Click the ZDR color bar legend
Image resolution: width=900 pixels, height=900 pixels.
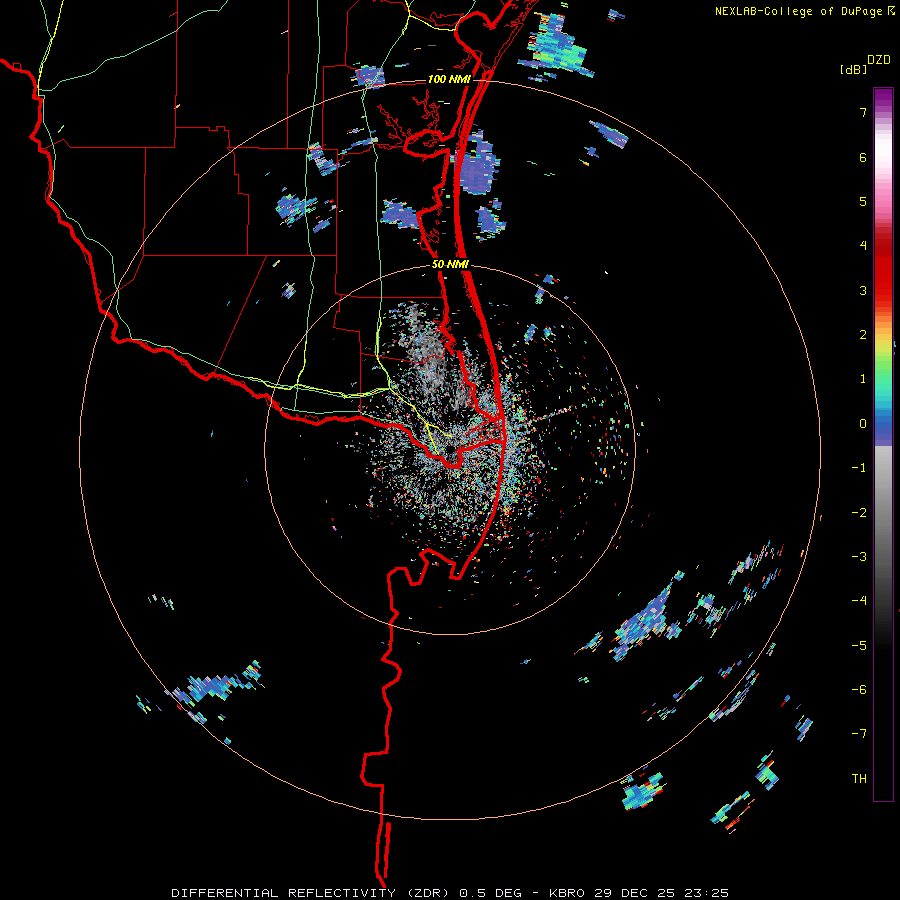[x=883, y=444]
